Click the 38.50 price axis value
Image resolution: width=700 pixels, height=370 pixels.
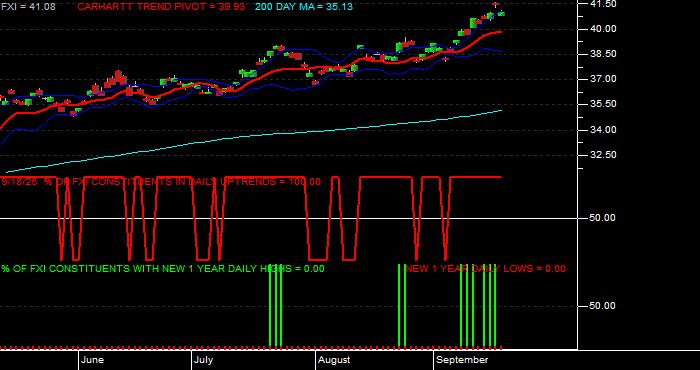pos(604,54)
